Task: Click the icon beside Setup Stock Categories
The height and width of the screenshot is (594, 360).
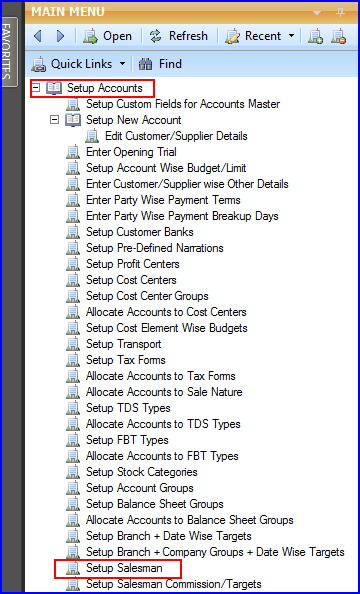Action: point(73,472)
